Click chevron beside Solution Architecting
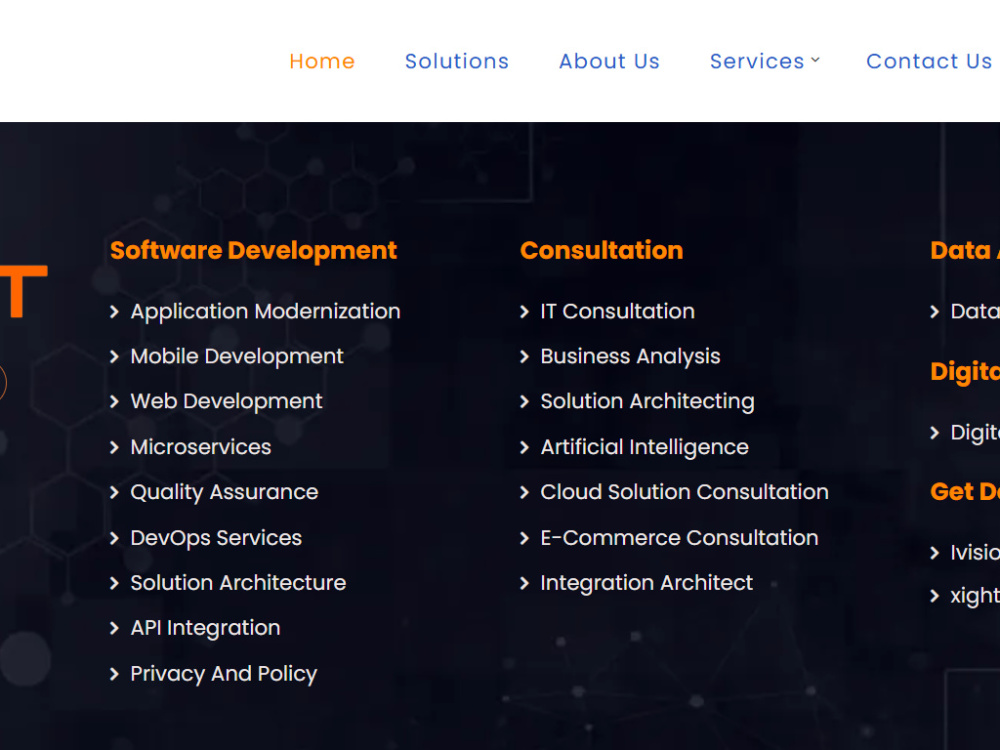The image size is (1000, 750). coord(524,402)
